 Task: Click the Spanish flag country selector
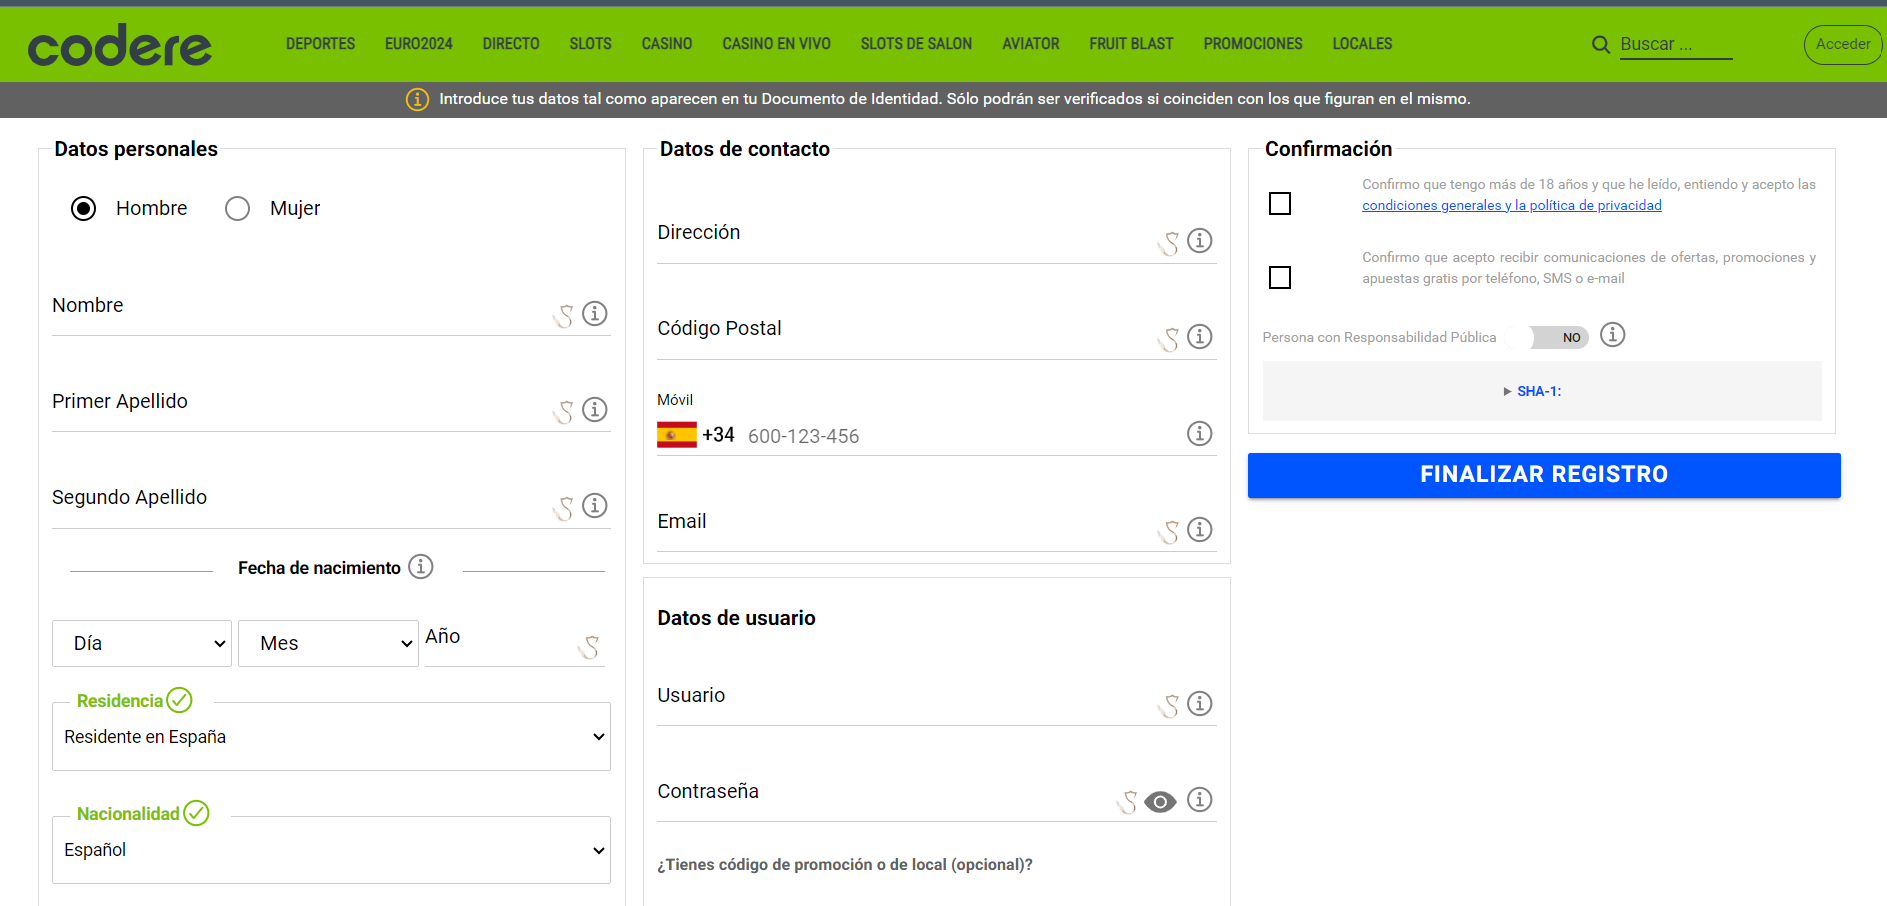[677, 435]
